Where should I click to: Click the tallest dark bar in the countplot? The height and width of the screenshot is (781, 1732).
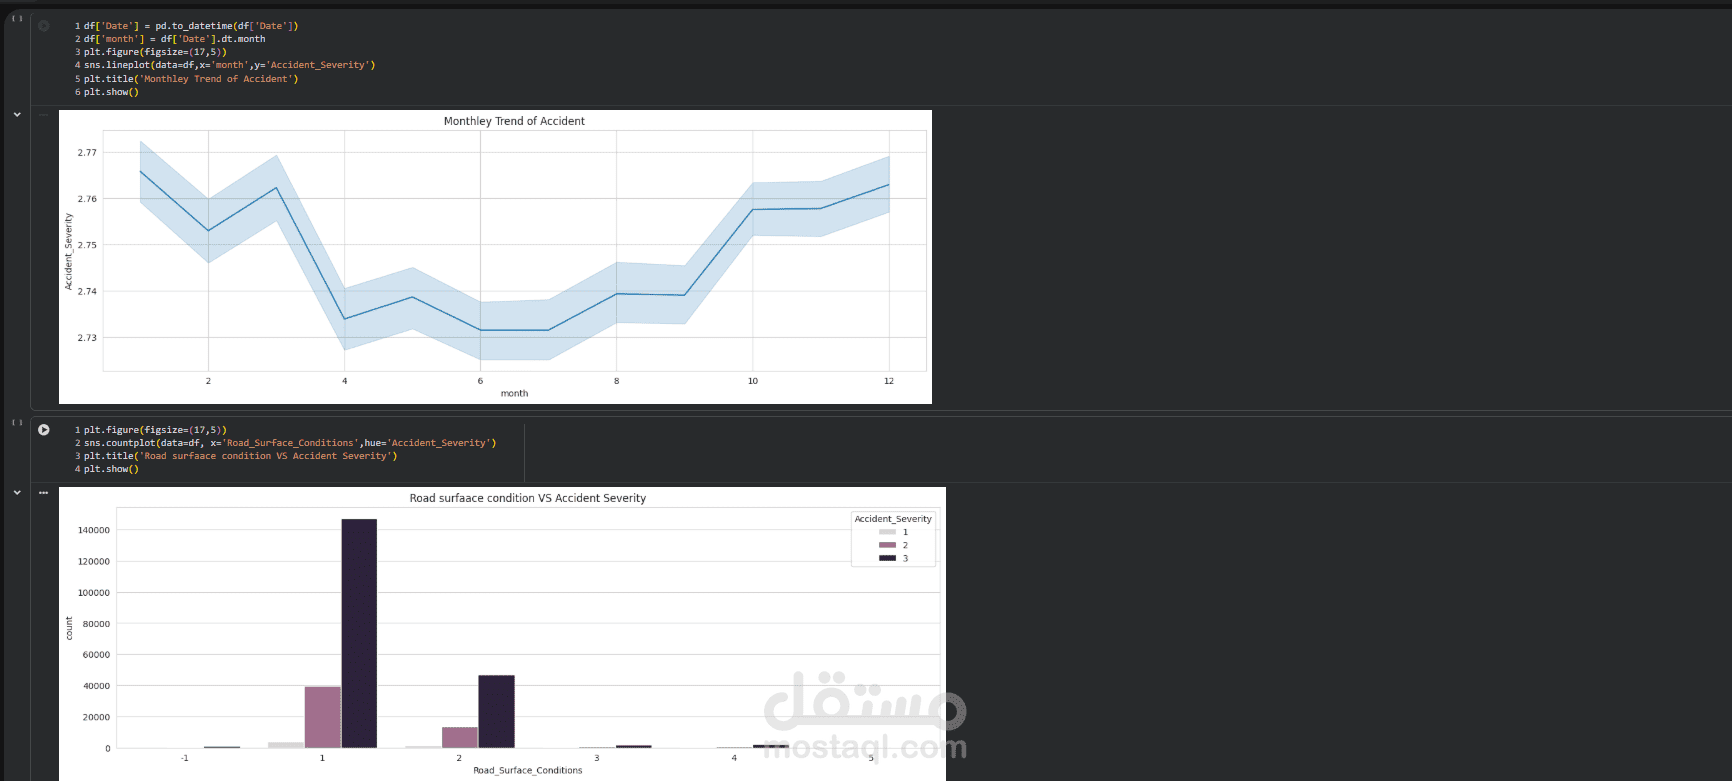click(x=359, y=633)
